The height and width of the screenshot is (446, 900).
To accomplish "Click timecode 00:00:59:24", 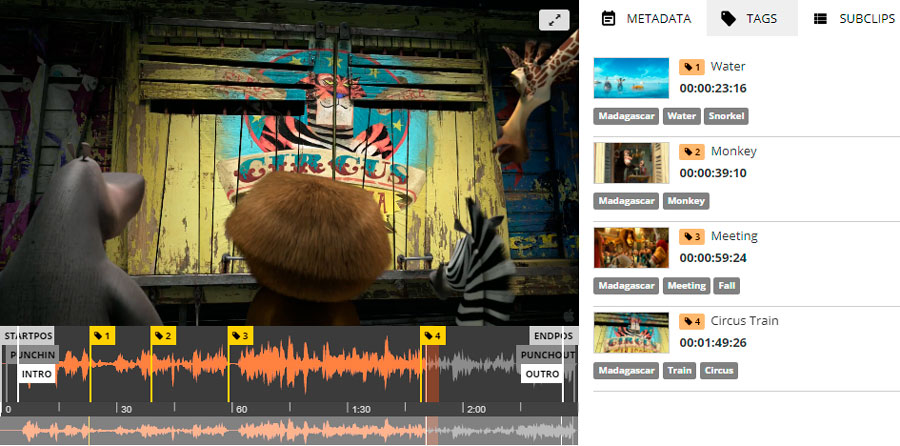I will click(713, 258).
